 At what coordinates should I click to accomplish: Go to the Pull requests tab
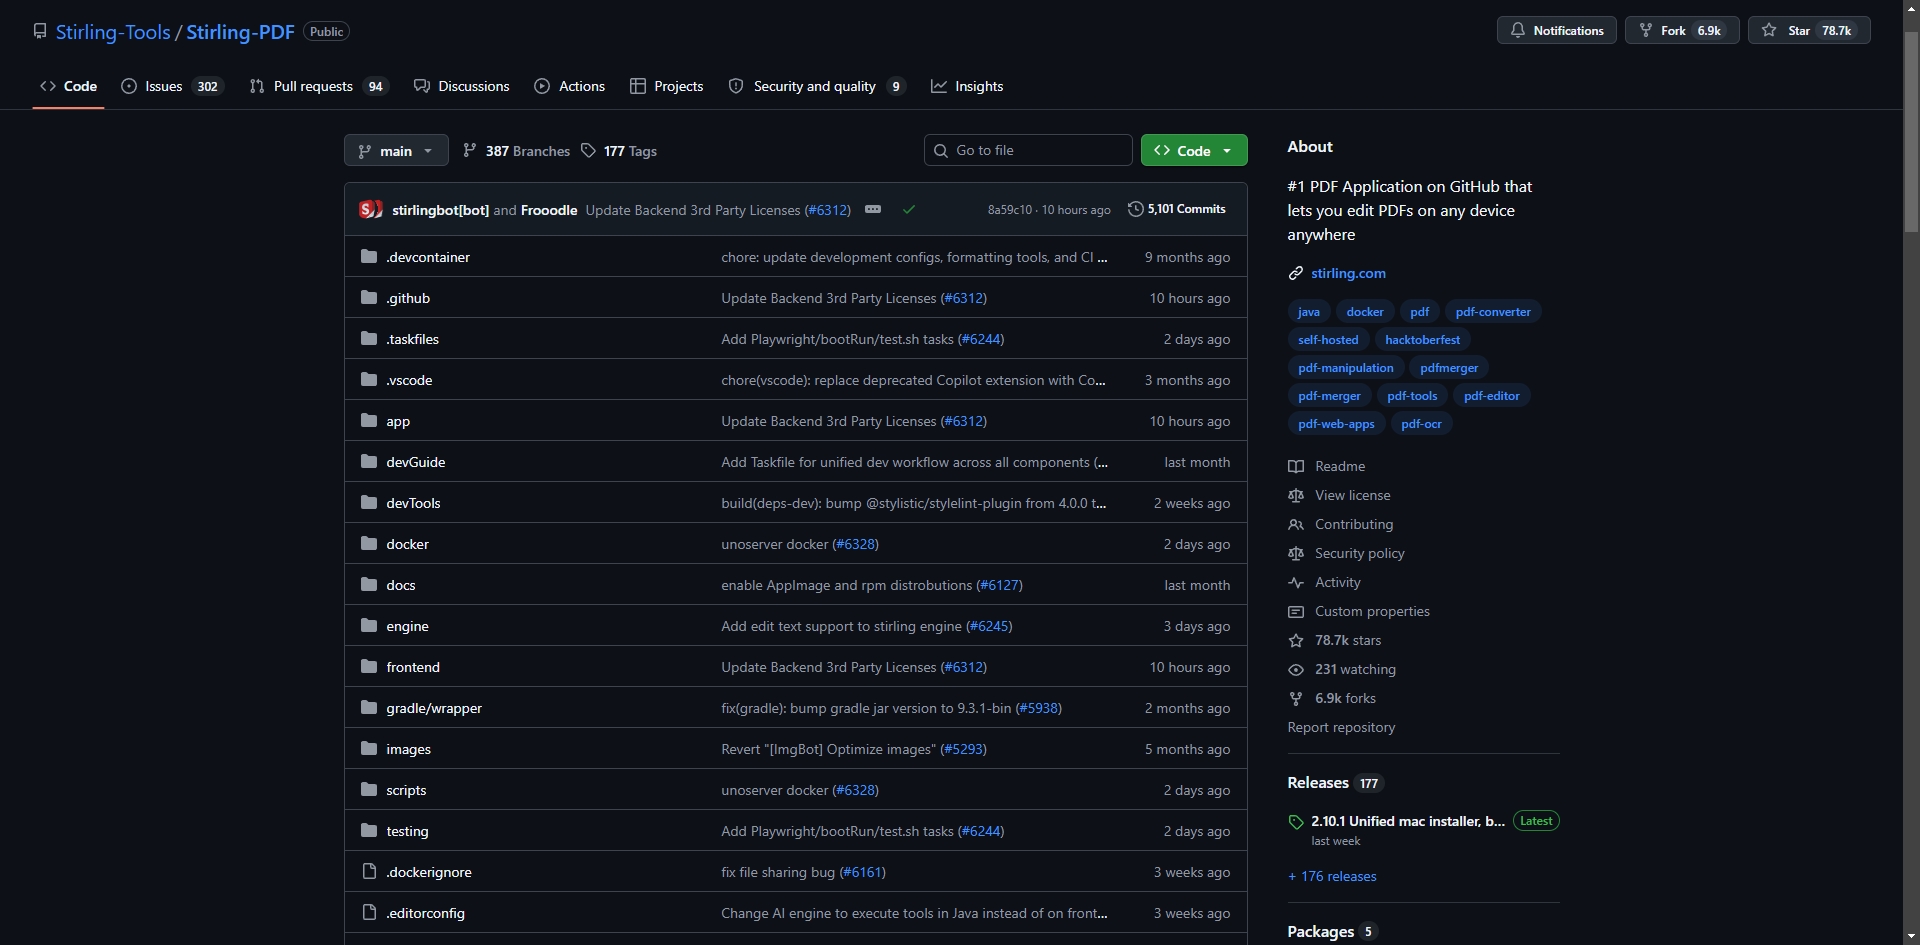click(x=318, y=86)
